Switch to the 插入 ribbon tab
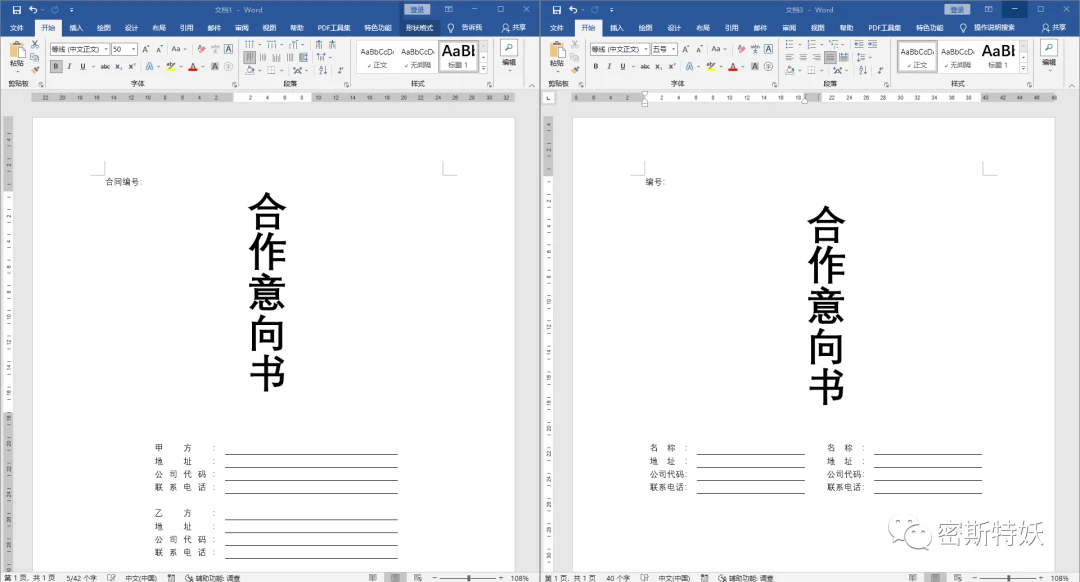Screen dimensions: 1080x582 (75, 27)
